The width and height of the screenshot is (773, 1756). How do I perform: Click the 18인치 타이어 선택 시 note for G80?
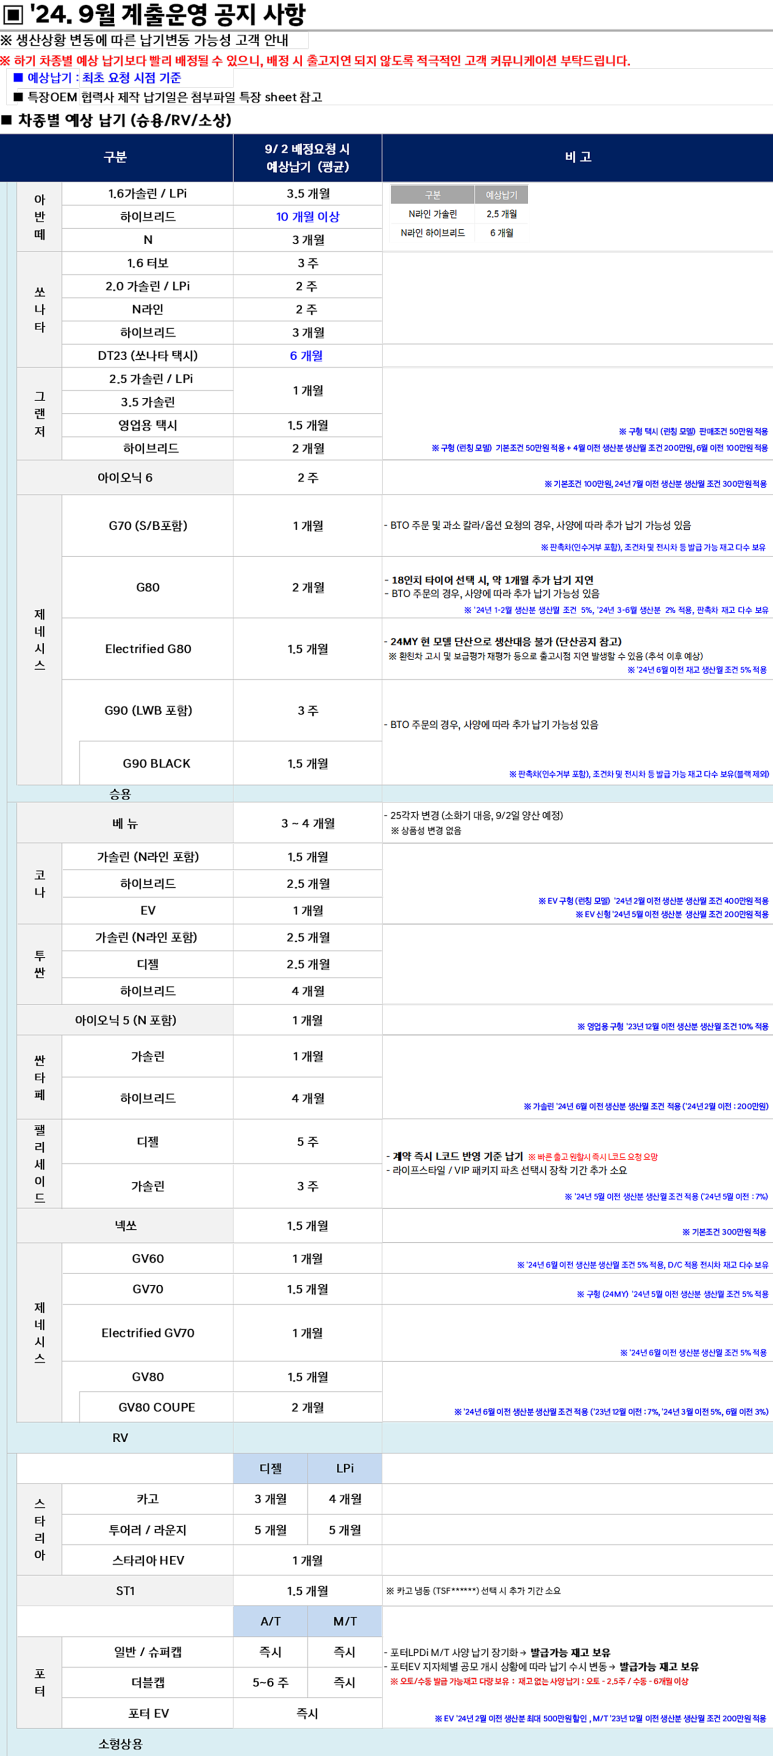(489, 580)
